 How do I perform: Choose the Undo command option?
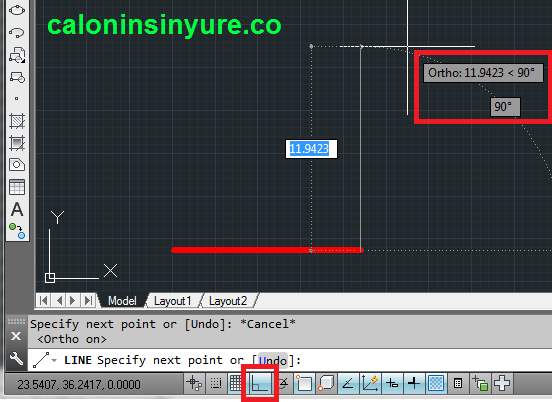tap(273, 360)
